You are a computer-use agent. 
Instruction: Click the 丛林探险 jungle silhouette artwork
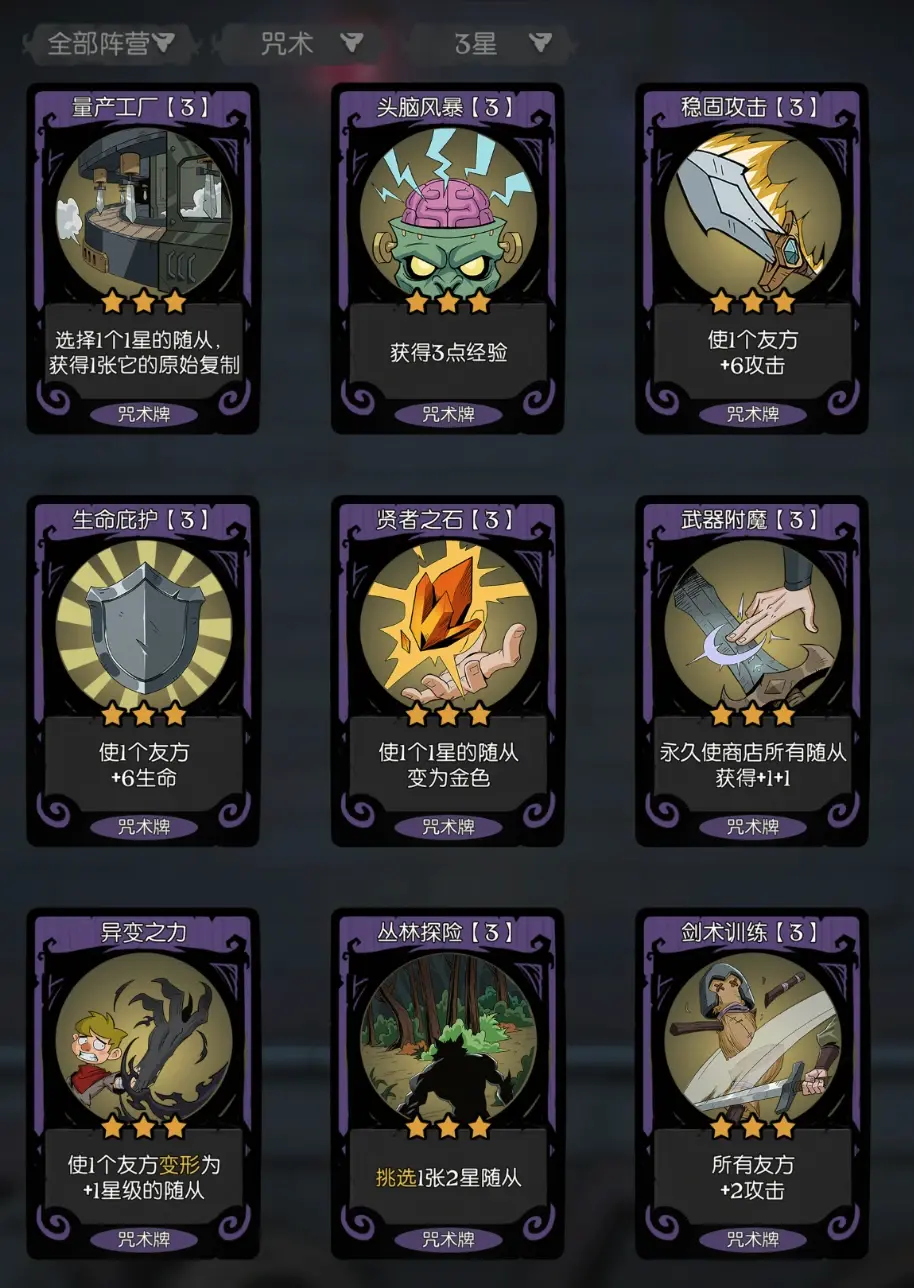coord(448,1038)
